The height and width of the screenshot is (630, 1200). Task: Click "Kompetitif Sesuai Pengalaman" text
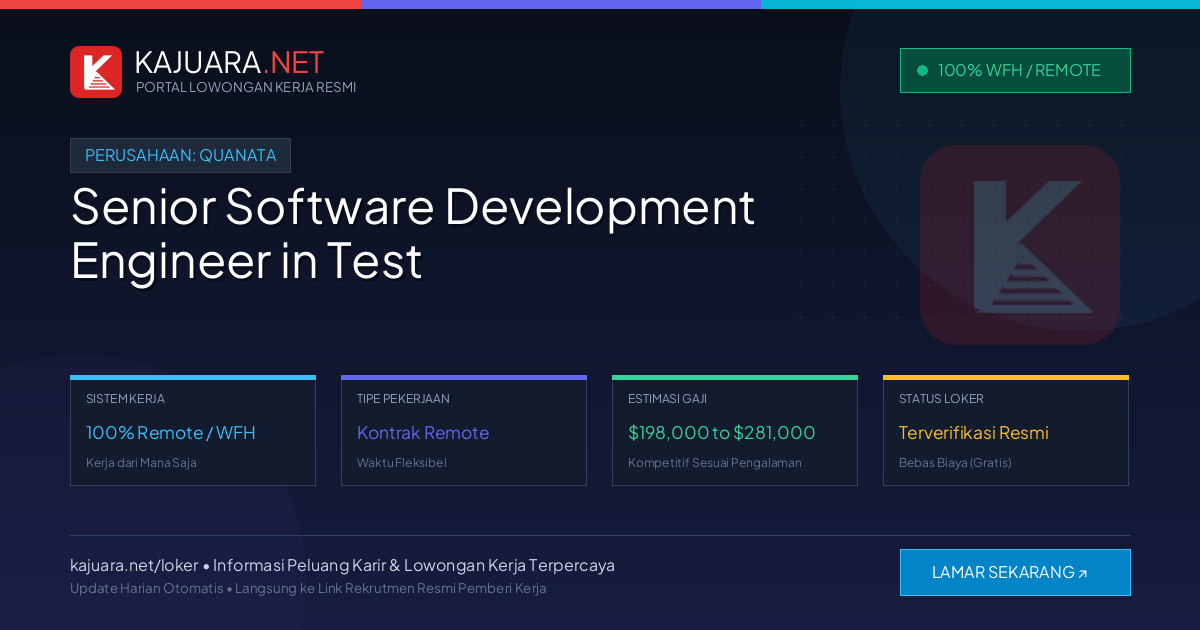tap(715, 463)
